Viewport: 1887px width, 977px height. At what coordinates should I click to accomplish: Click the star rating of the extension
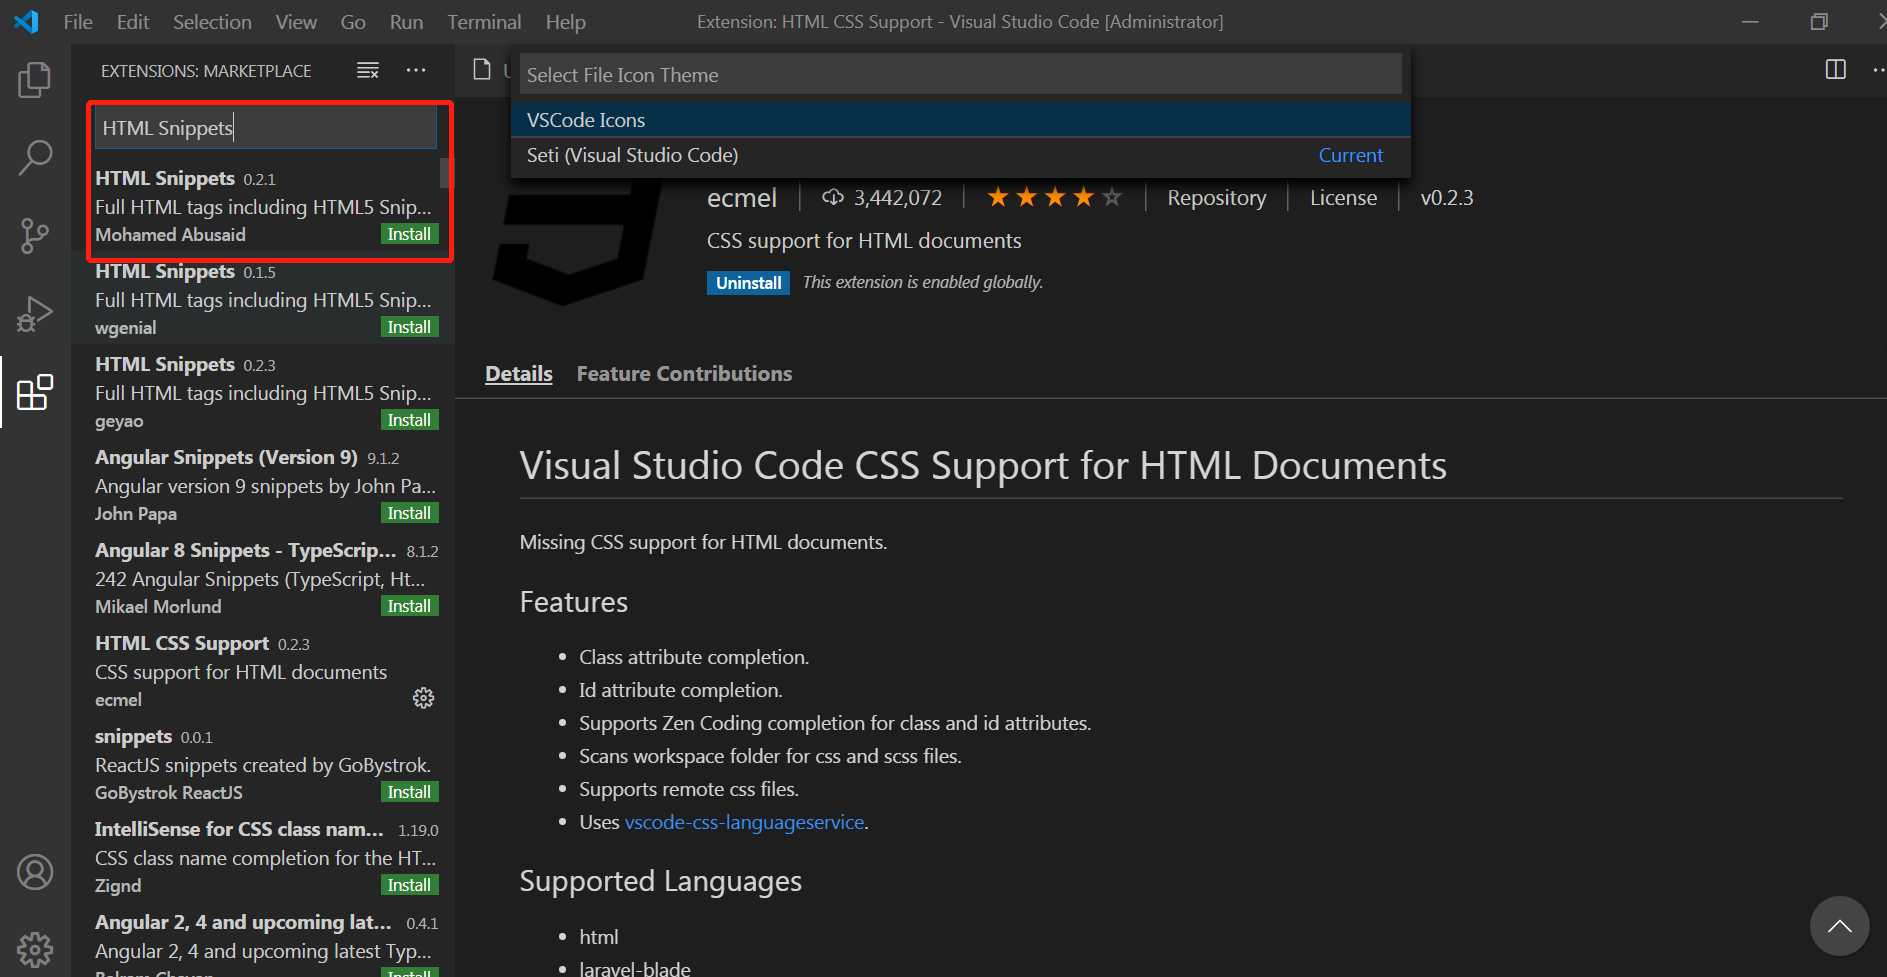click(1054, 197)
